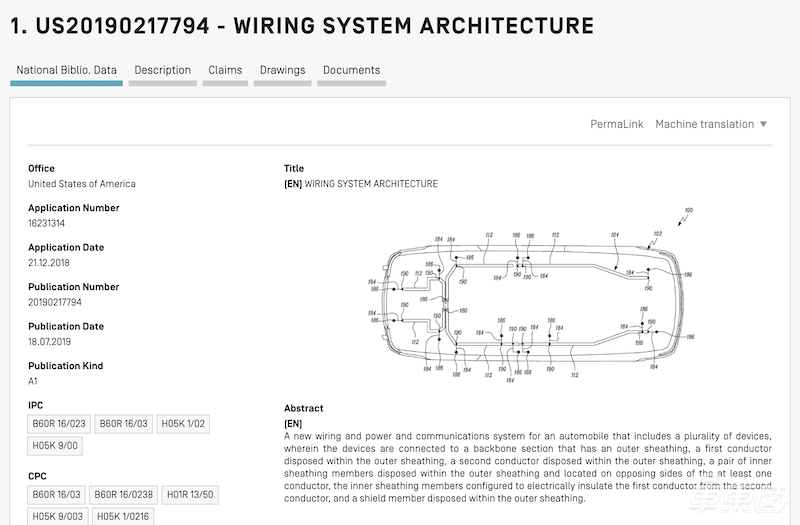Click the application number 16231314
This screenshot has width=800, height=525.
coord(46,223)
